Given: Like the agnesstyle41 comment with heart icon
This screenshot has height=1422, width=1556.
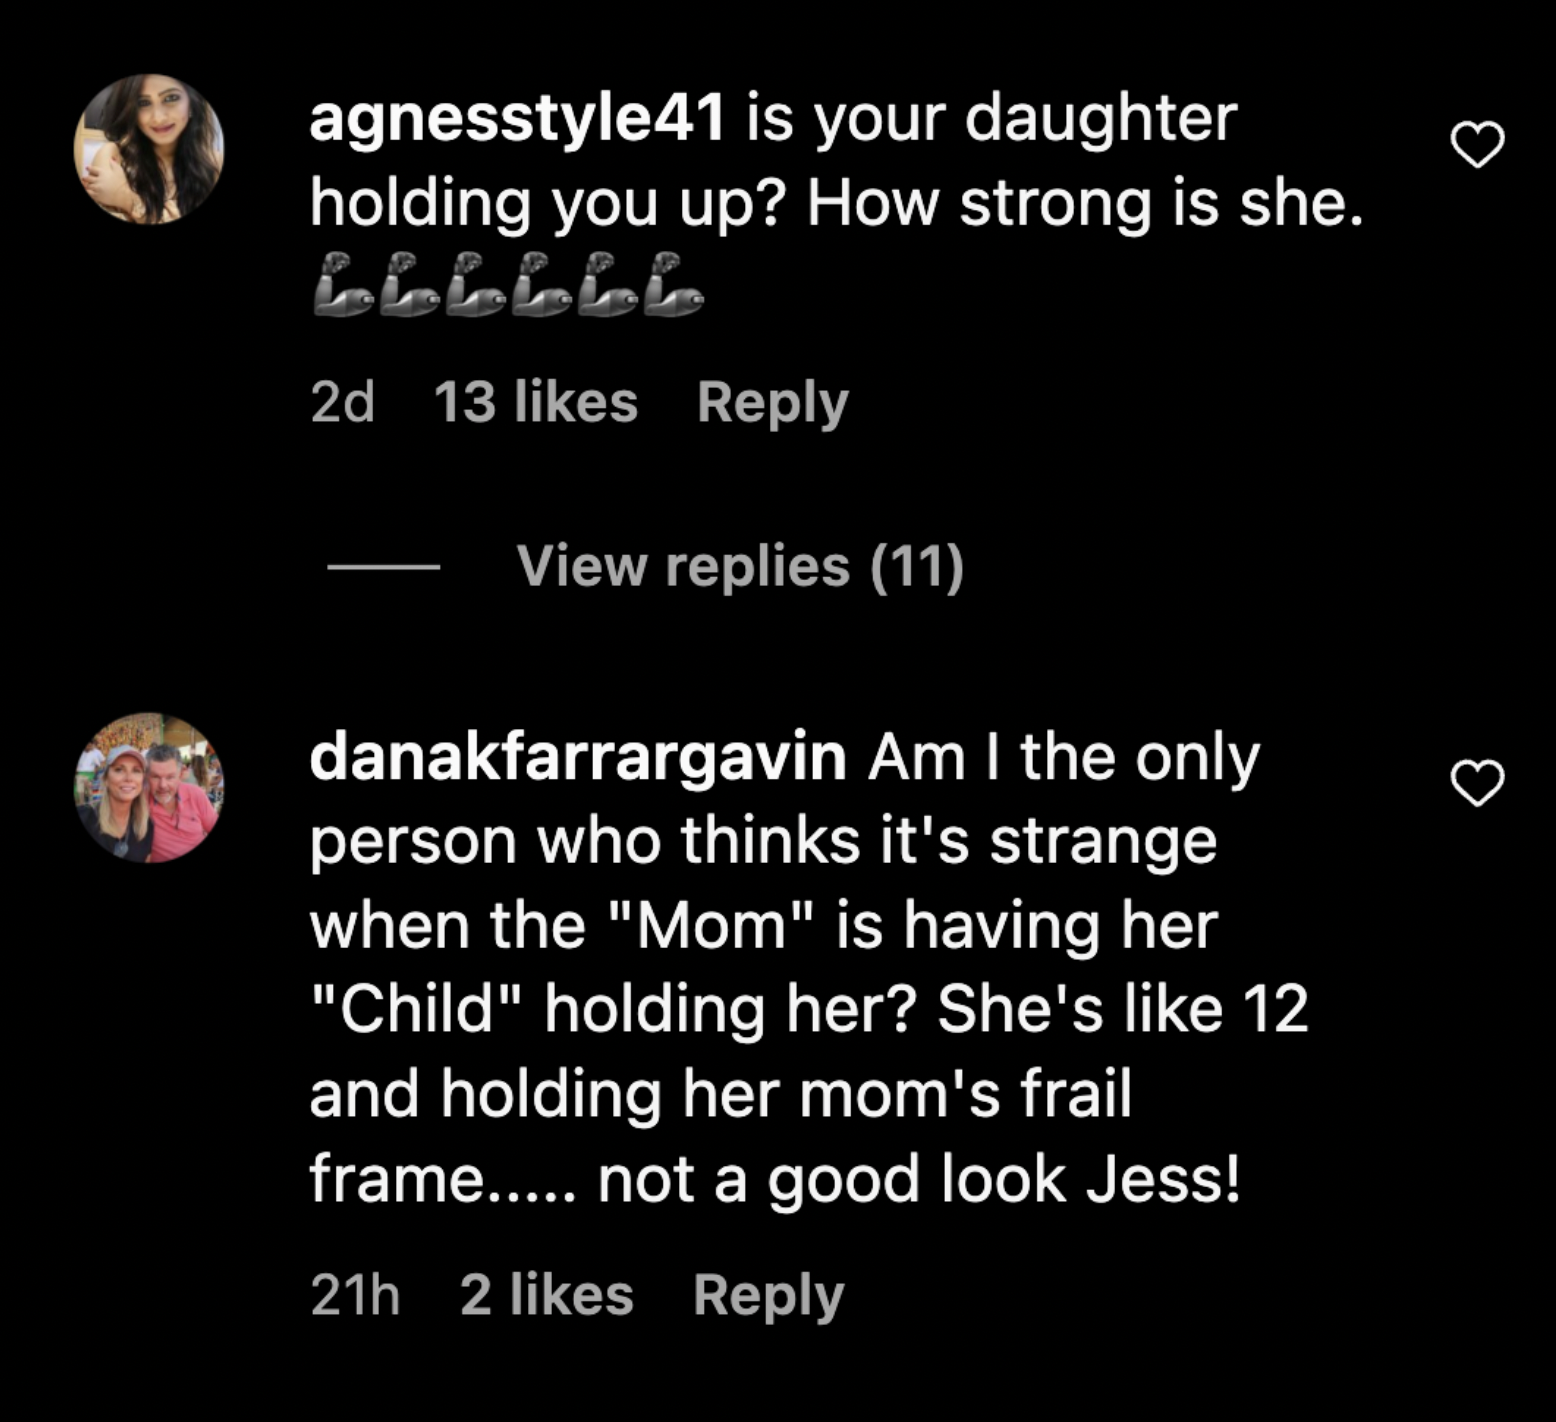Looking at the screenshot, I should point(1477,145).
